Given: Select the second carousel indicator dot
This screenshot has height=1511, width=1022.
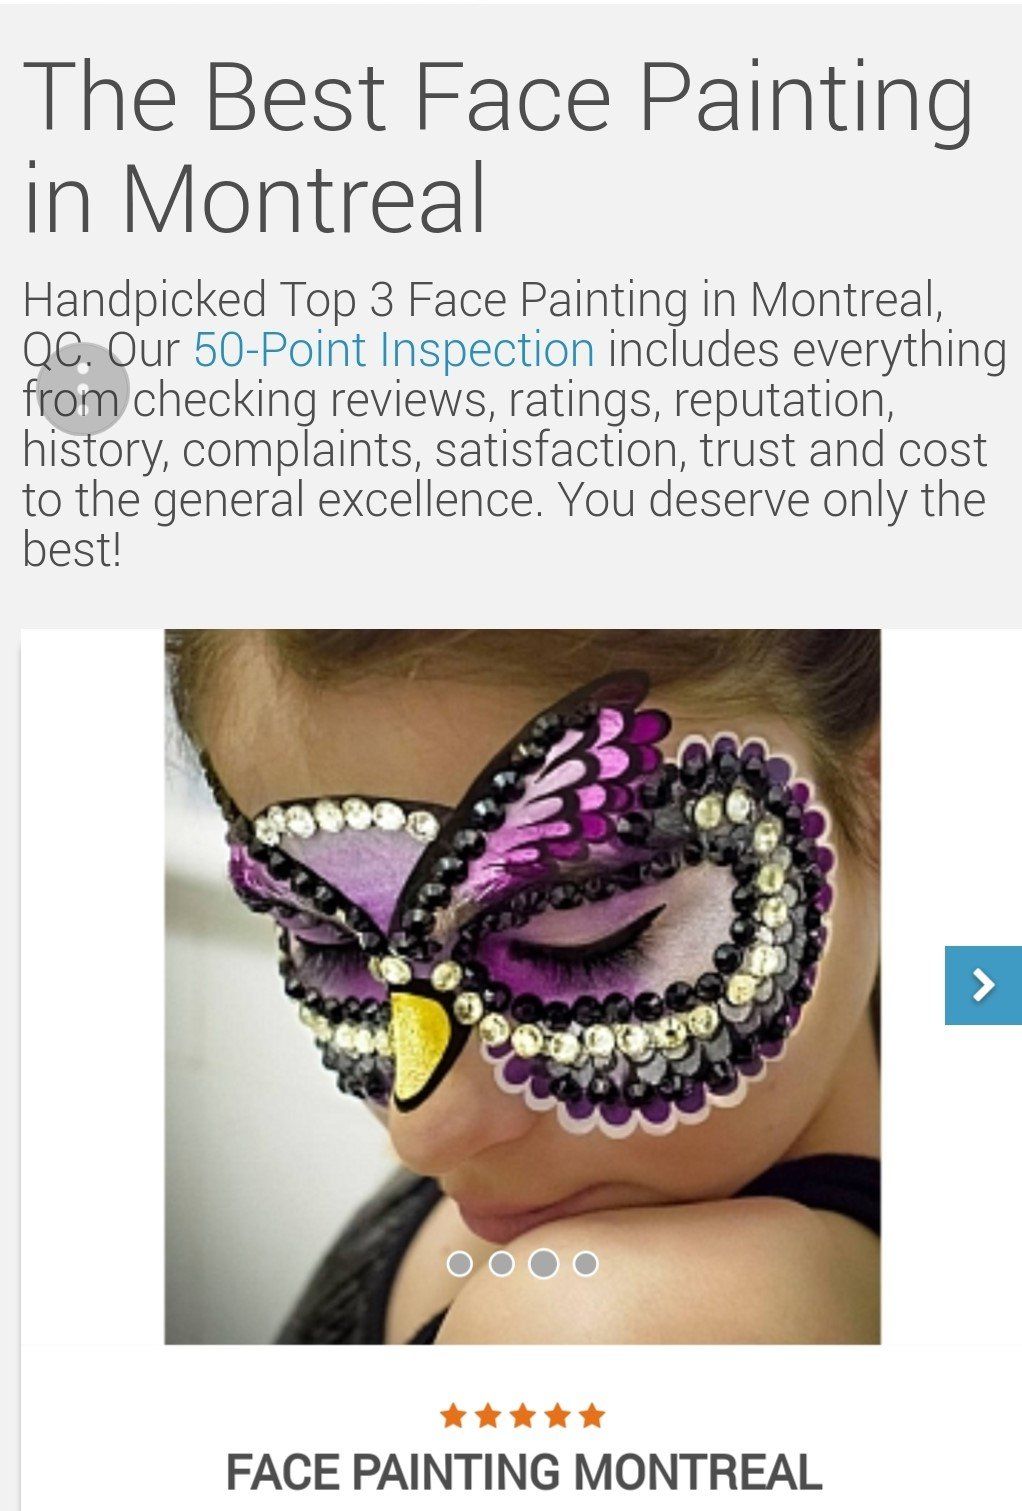Looking at the screenshot, I should [502, 1264].
